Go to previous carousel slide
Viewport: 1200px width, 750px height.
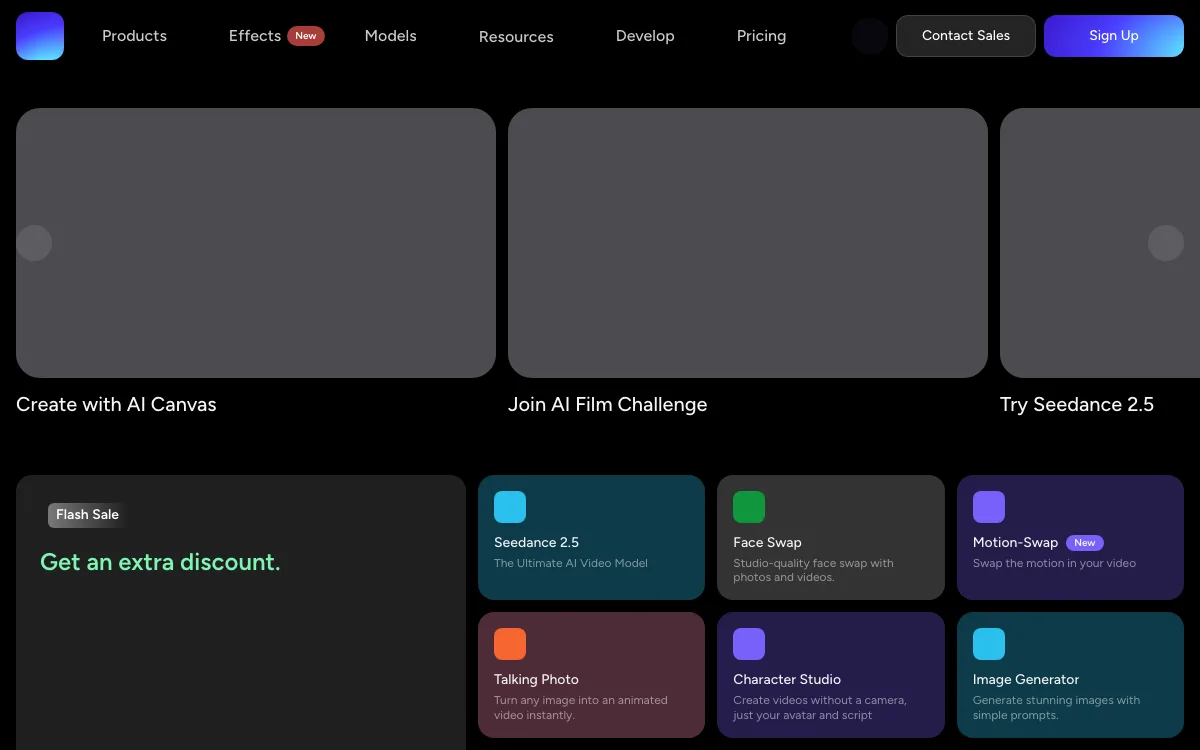(34, 243)
